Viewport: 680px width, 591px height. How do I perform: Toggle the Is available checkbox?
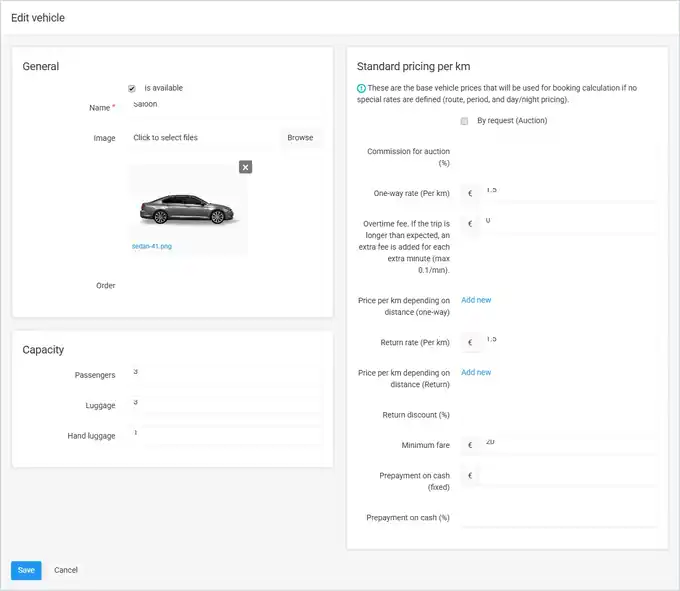pos(132,88)
